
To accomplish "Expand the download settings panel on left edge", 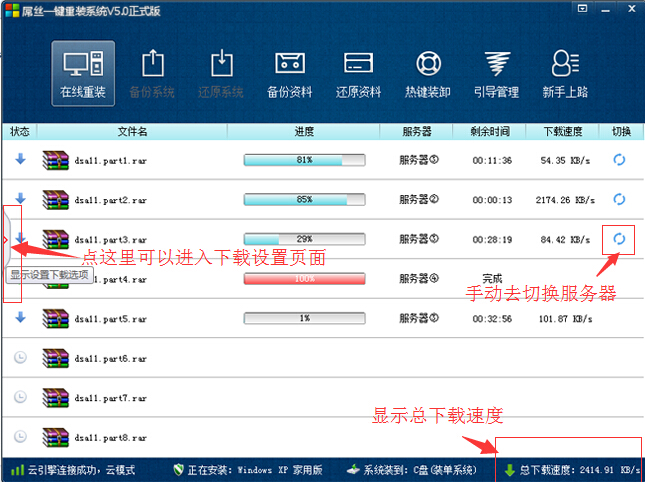I will tap(5, 240).
